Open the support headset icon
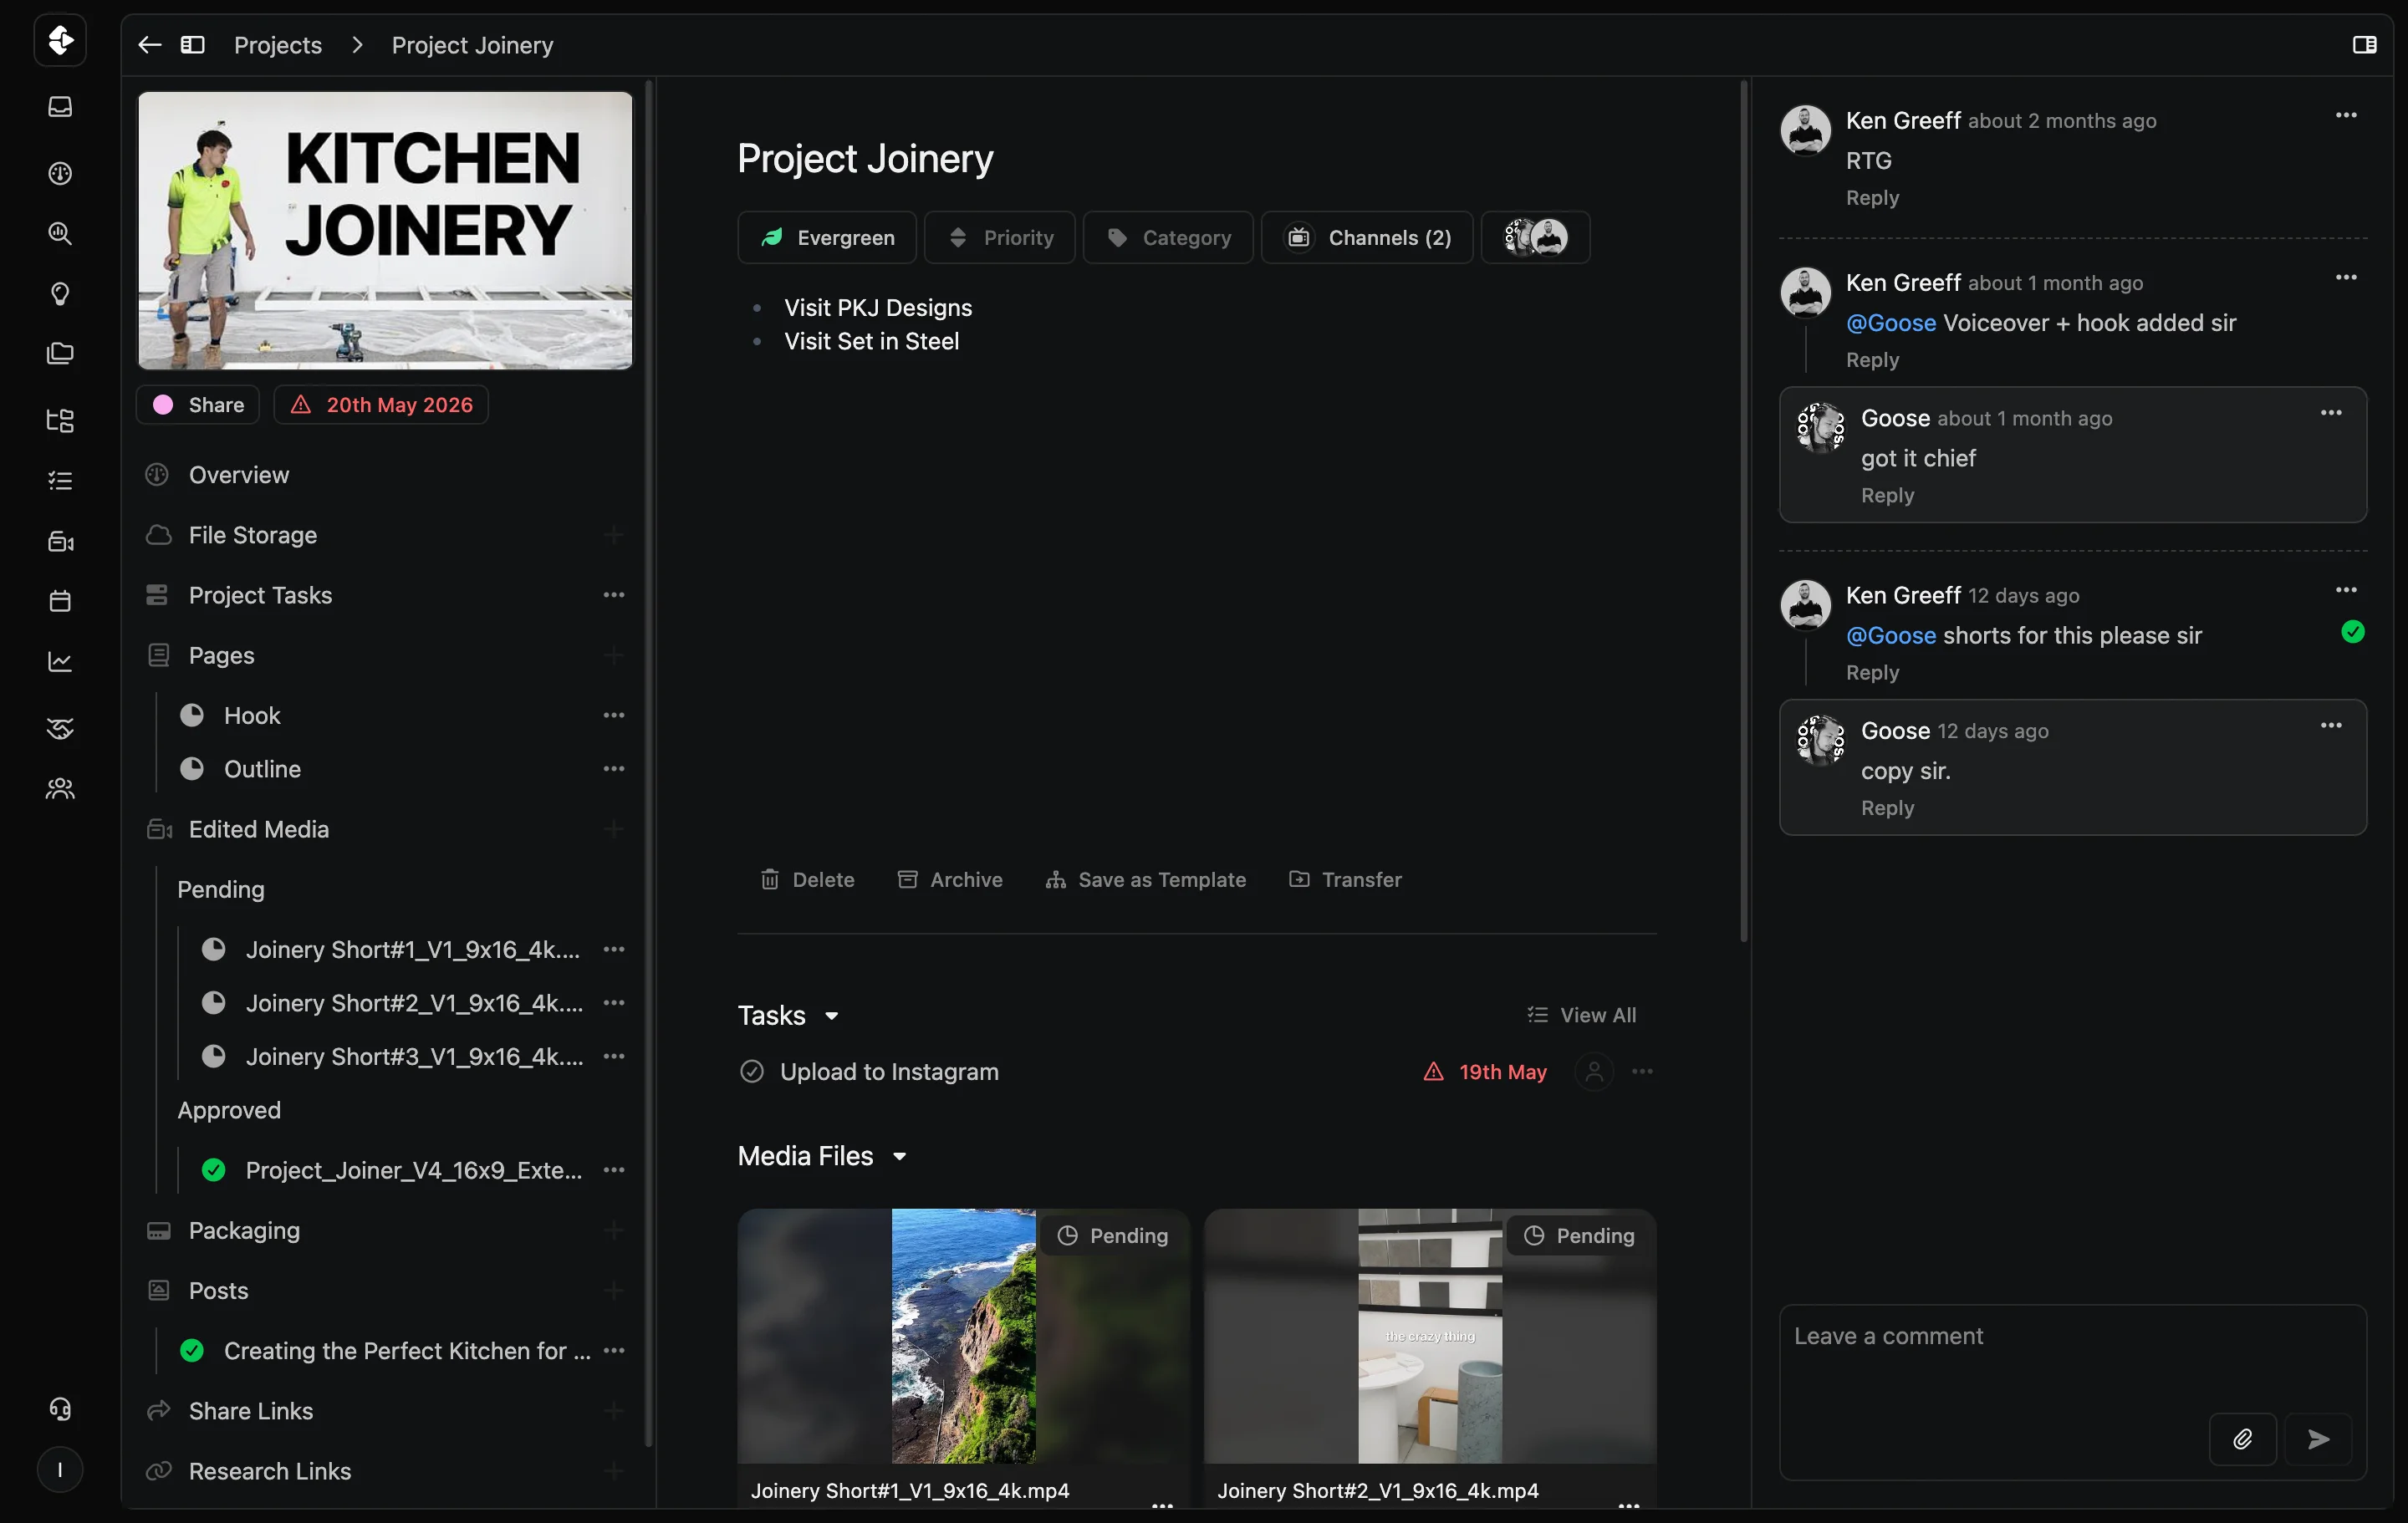The width and height of the screenshot is (2408, 1523). (x=60, y=1409)
